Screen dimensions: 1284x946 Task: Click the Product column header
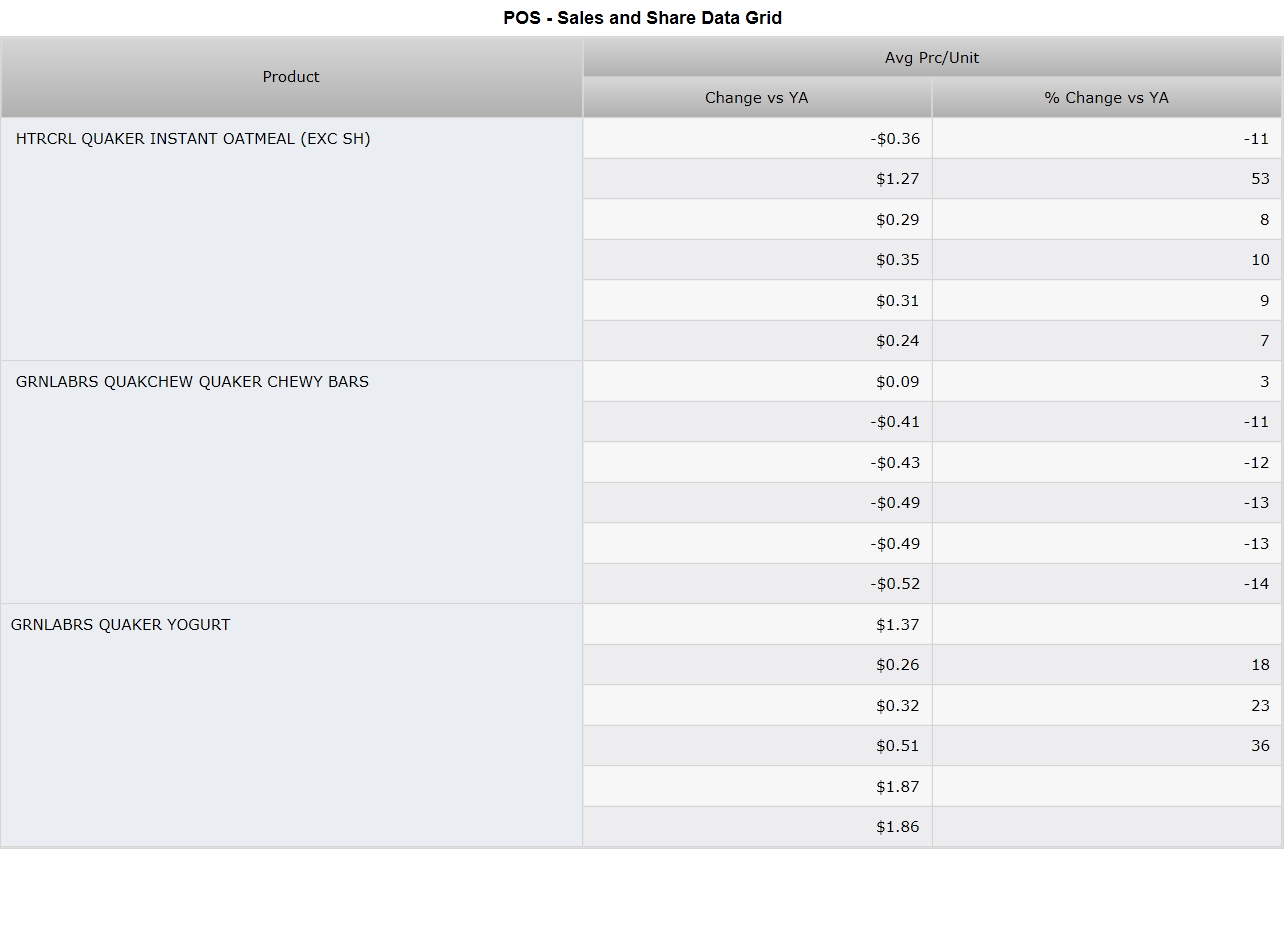tap(291, 77)
